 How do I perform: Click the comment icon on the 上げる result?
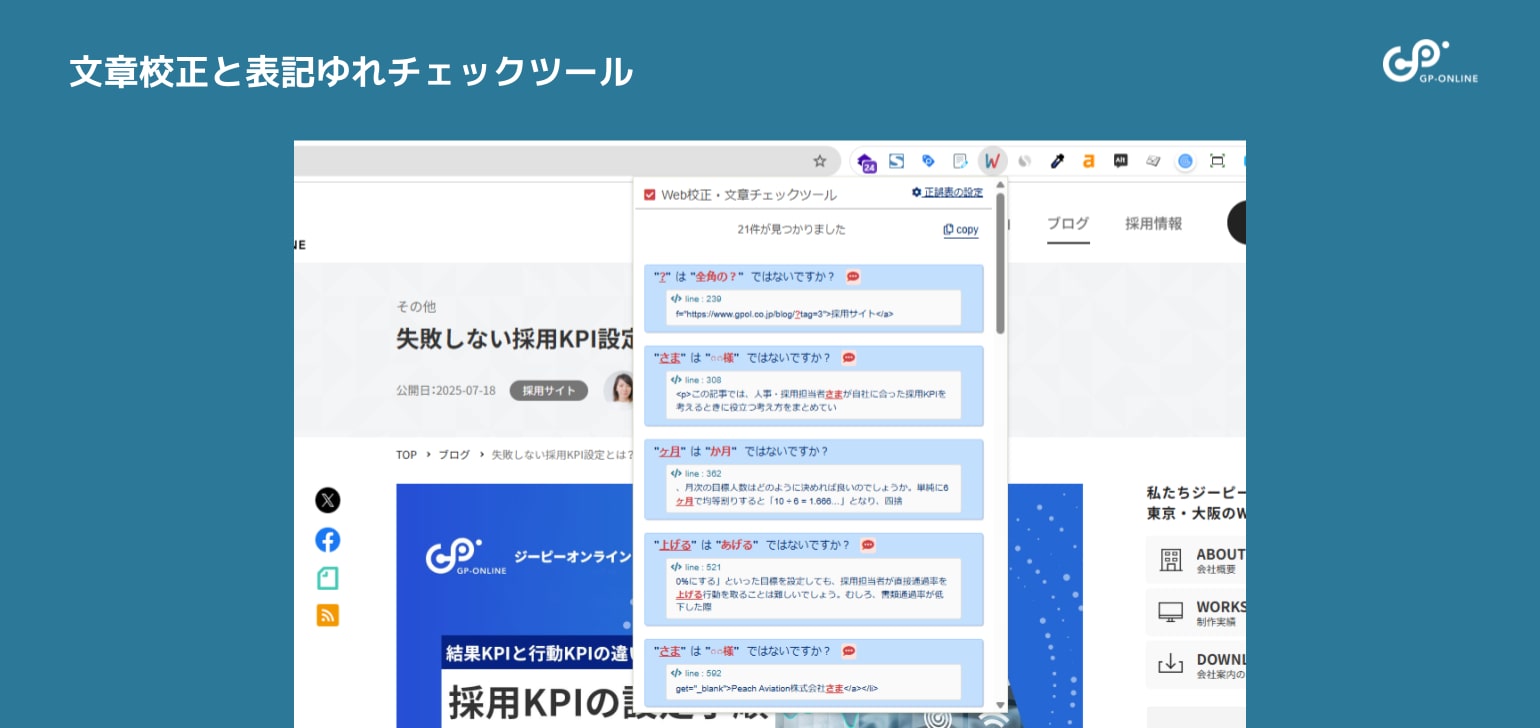[x=868, y=545]
